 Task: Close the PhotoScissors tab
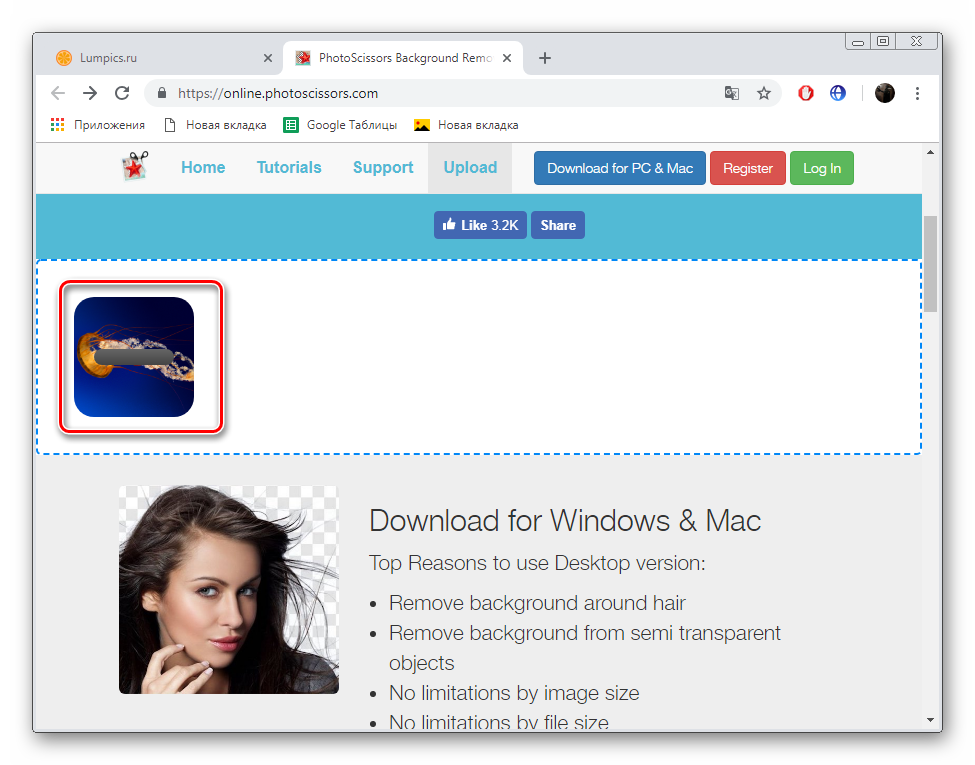point(507,58)
